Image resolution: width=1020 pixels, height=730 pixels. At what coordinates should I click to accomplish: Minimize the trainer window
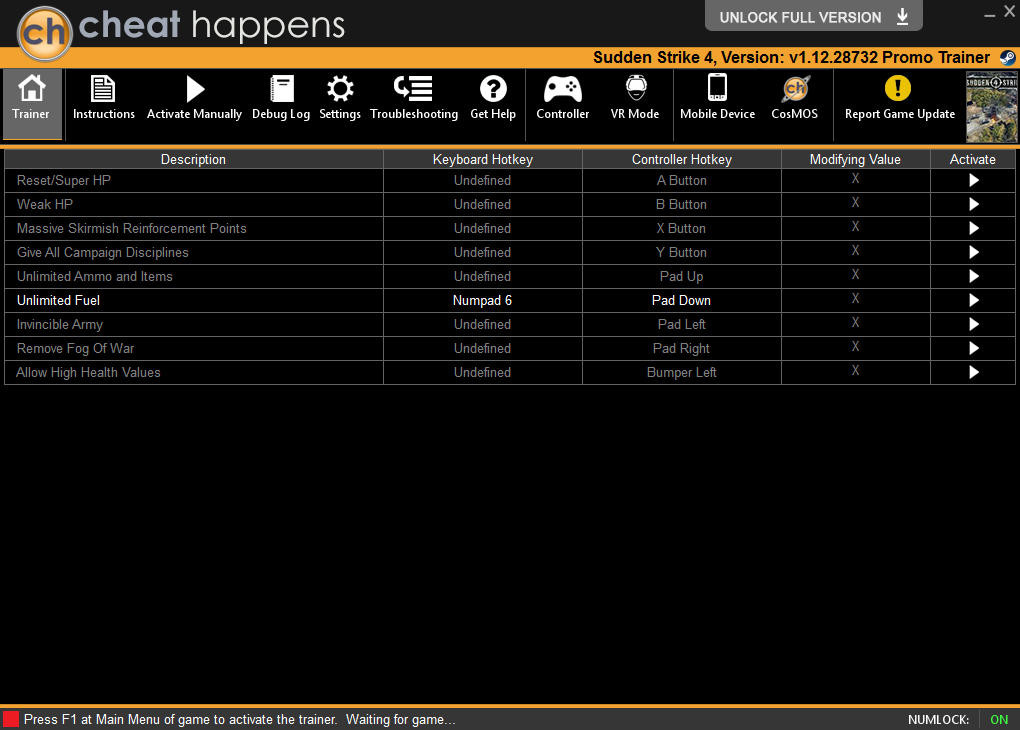pos(989,14)
